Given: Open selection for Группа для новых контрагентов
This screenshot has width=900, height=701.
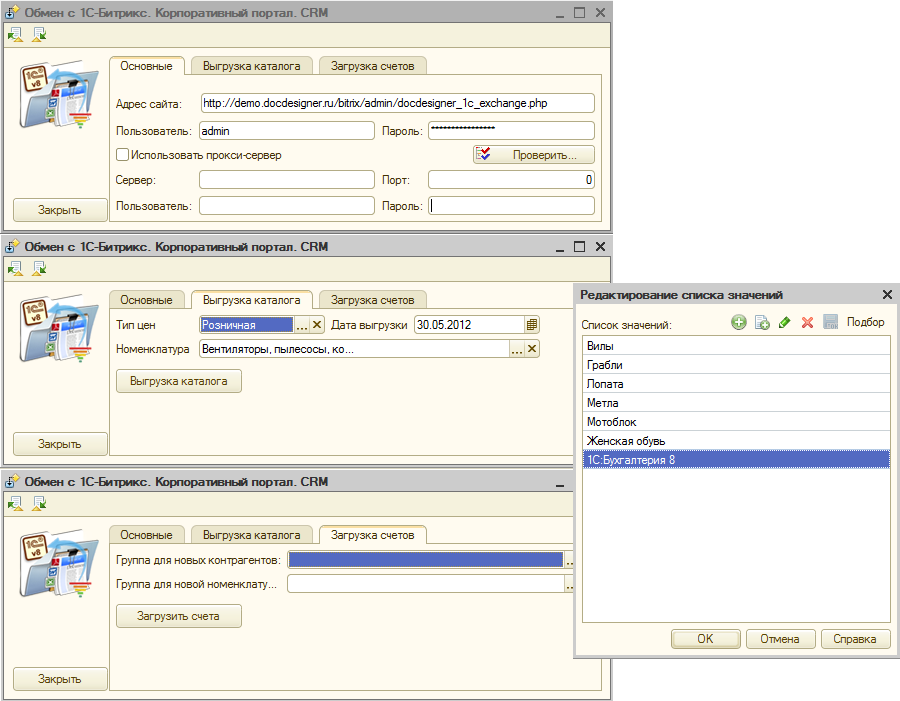Looking at the screenshot, I should (569, 560).
